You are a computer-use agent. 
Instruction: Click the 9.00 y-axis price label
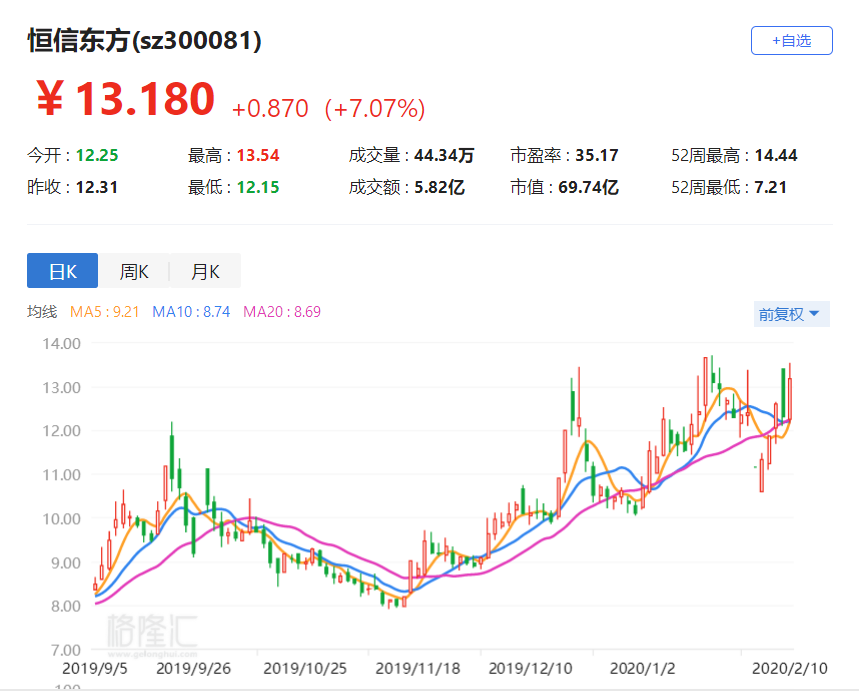click(66, 563)
